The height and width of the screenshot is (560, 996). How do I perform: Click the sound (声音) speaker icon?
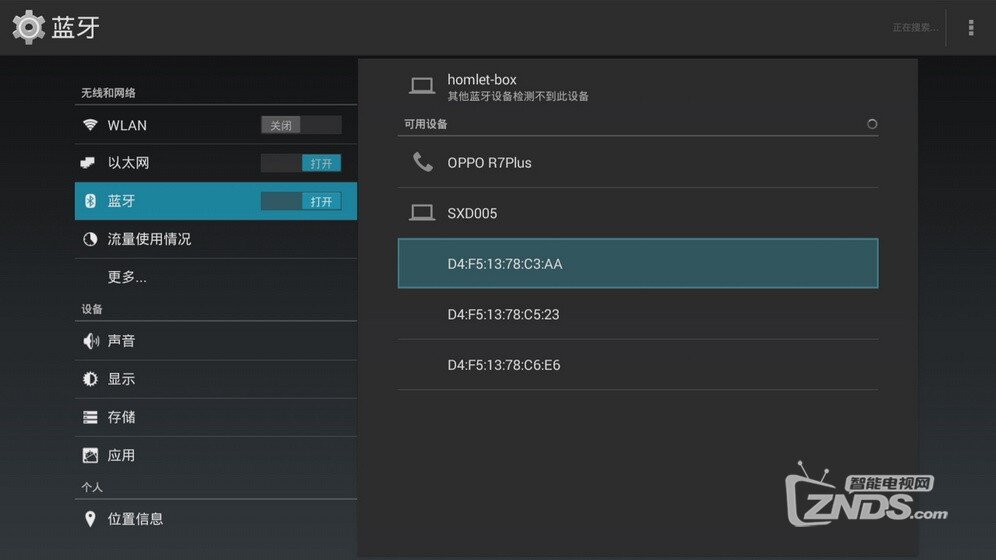(90, 341)
